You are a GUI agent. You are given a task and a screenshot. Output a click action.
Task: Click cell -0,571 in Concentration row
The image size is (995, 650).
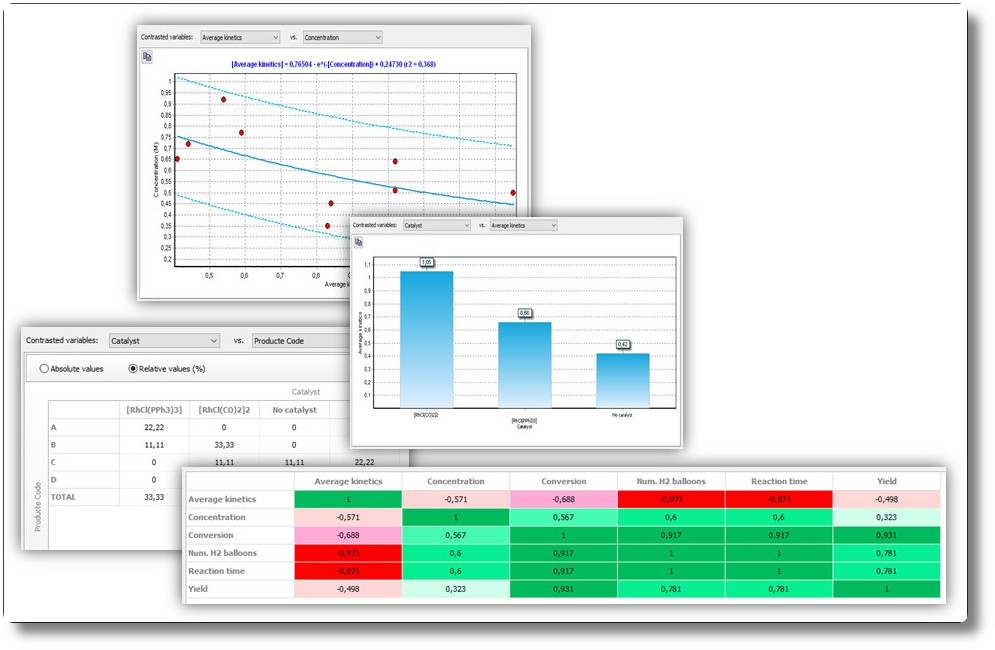[x=348, y=517]
